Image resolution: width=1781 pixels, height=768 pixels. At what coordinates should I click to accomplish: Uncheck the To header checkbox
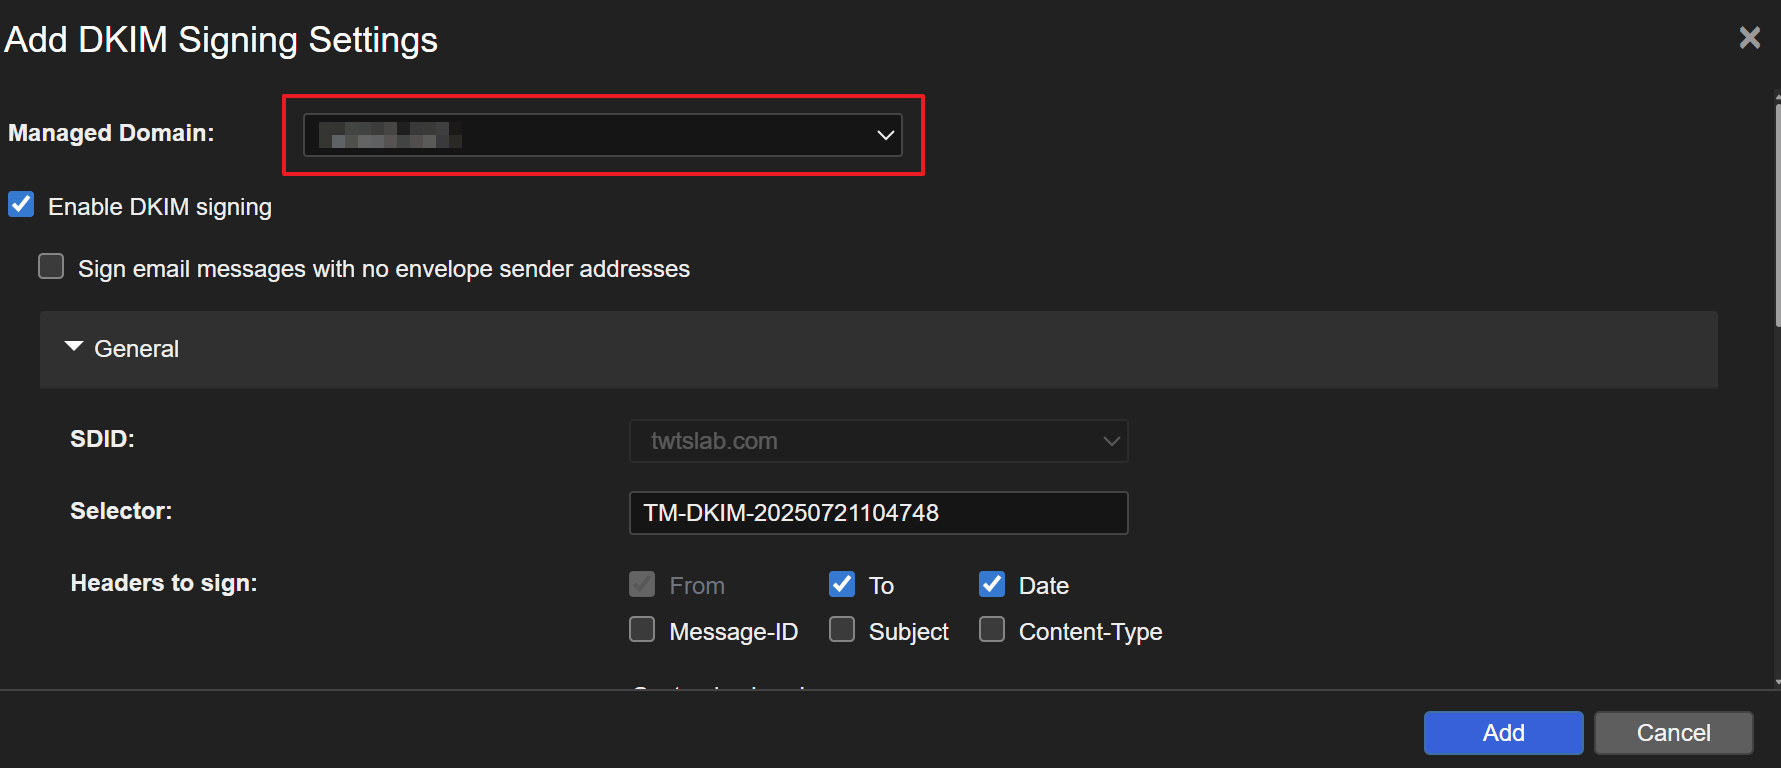click(x=842, y=584)
